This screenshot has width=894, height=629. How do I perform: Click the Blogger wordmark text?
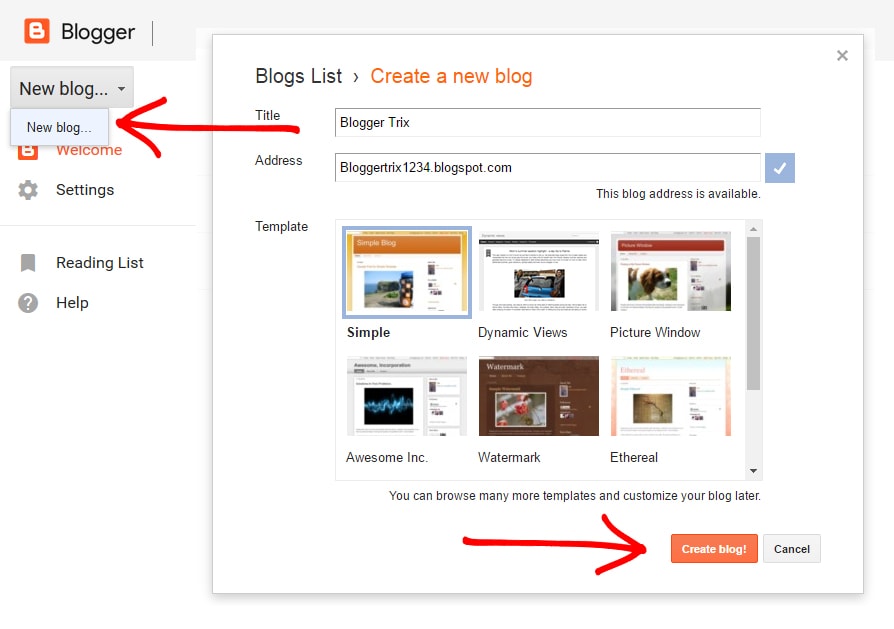(97, 32)
